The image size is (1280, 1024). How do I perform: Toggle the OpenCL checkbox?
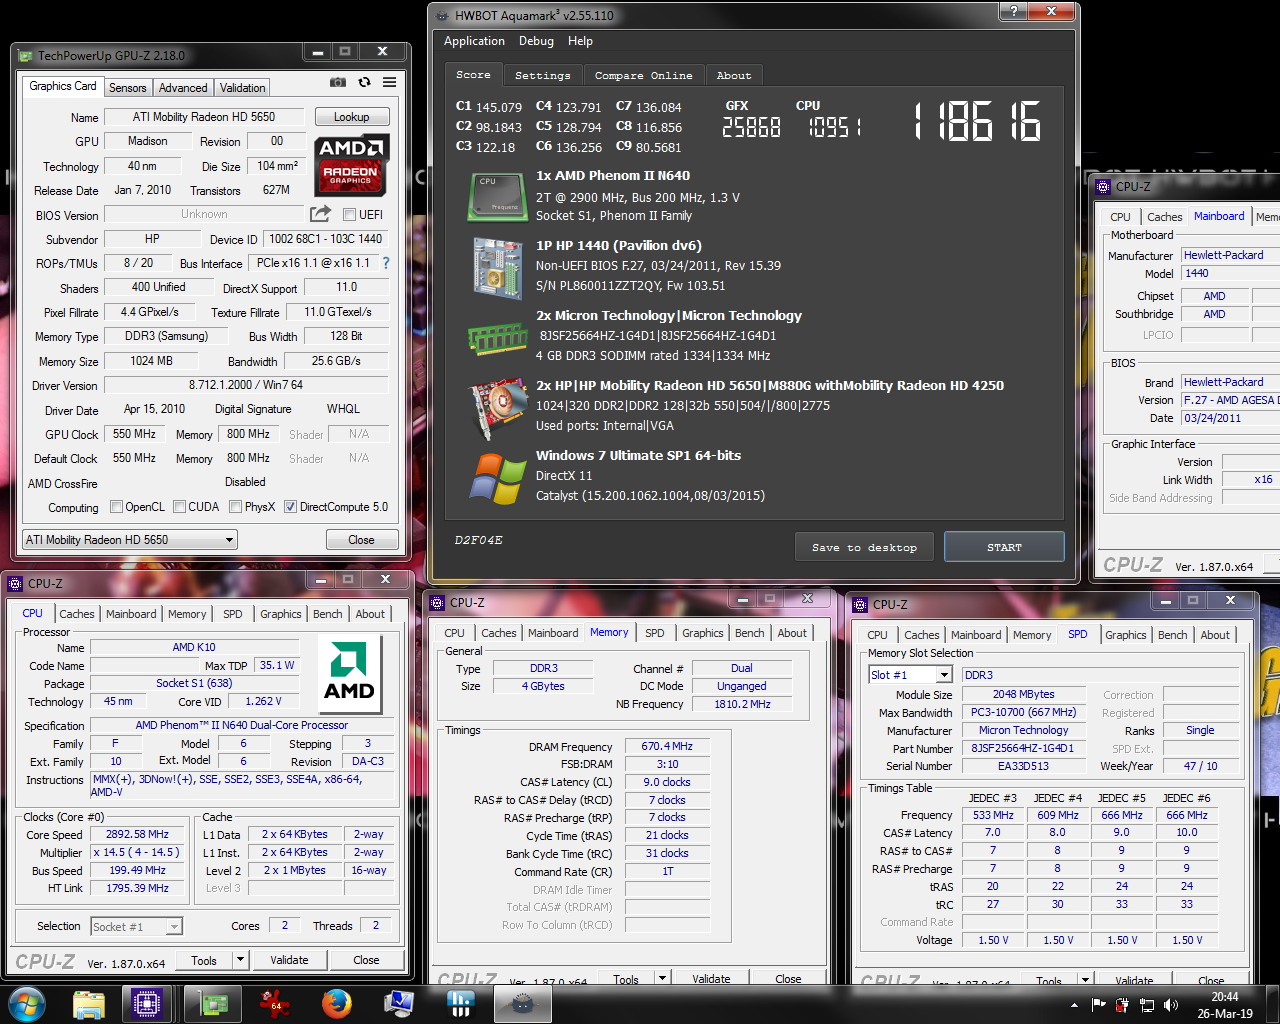[x=116, y=507]
